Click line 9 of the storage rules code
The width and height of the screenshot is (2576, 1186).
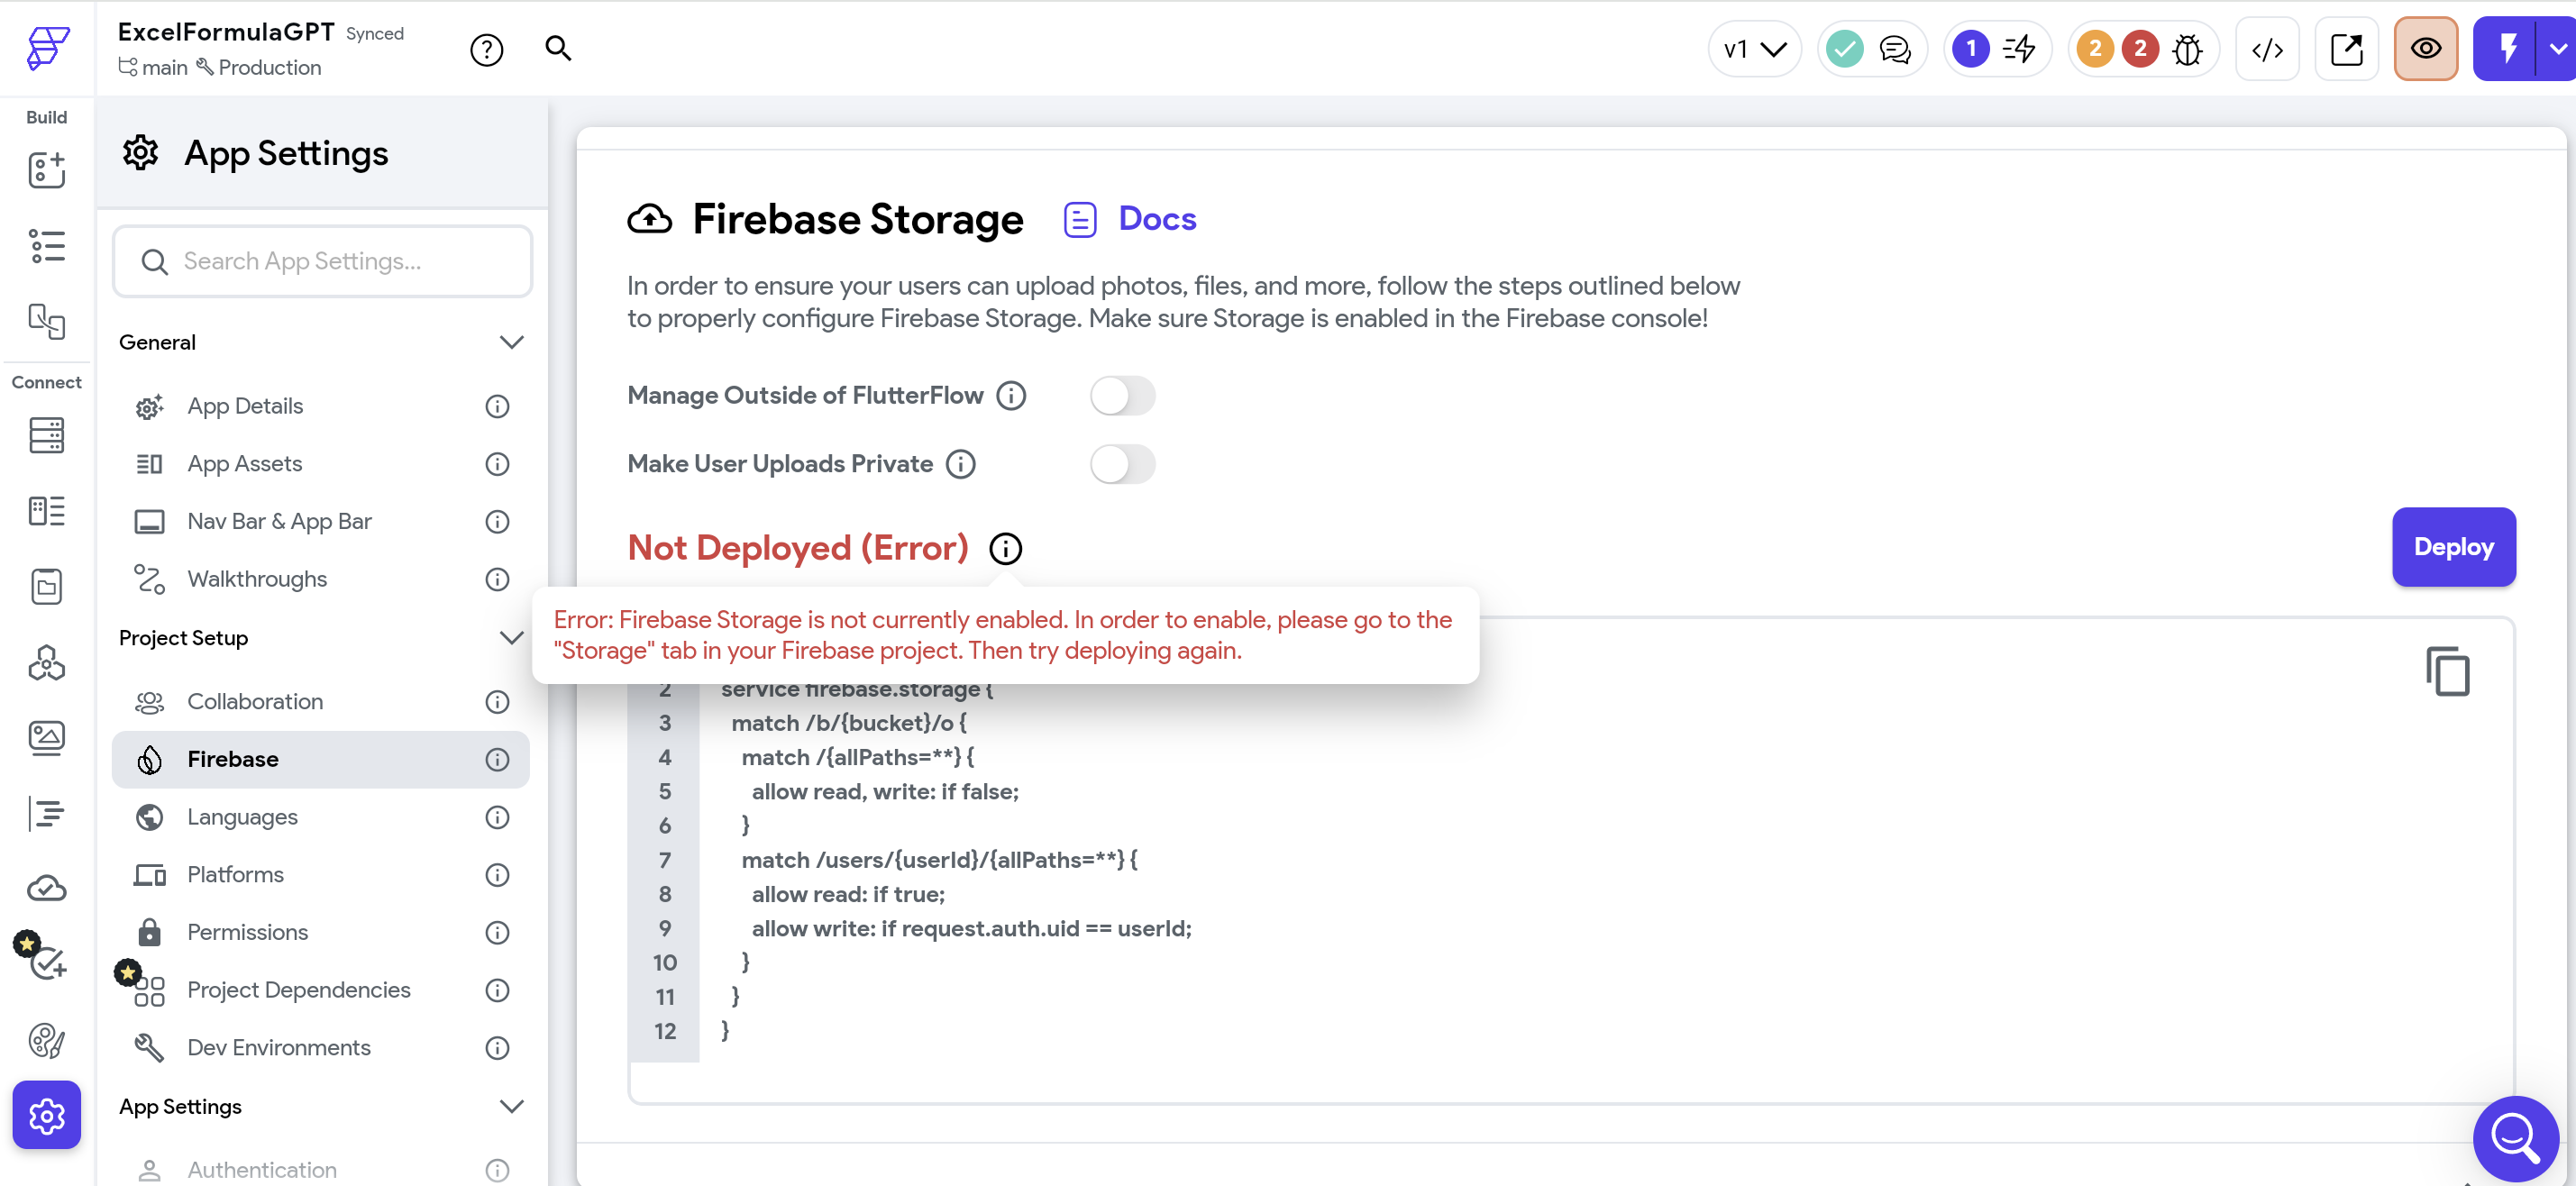(971, 929)
